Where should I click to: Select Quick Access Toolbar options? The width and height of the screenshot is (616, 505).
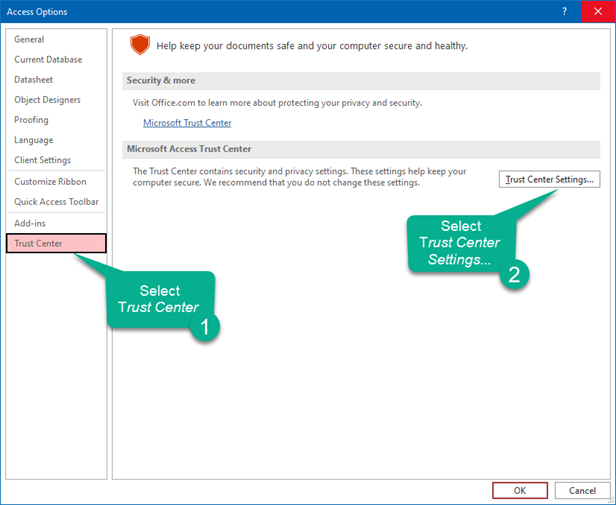[x=57, y=202]
